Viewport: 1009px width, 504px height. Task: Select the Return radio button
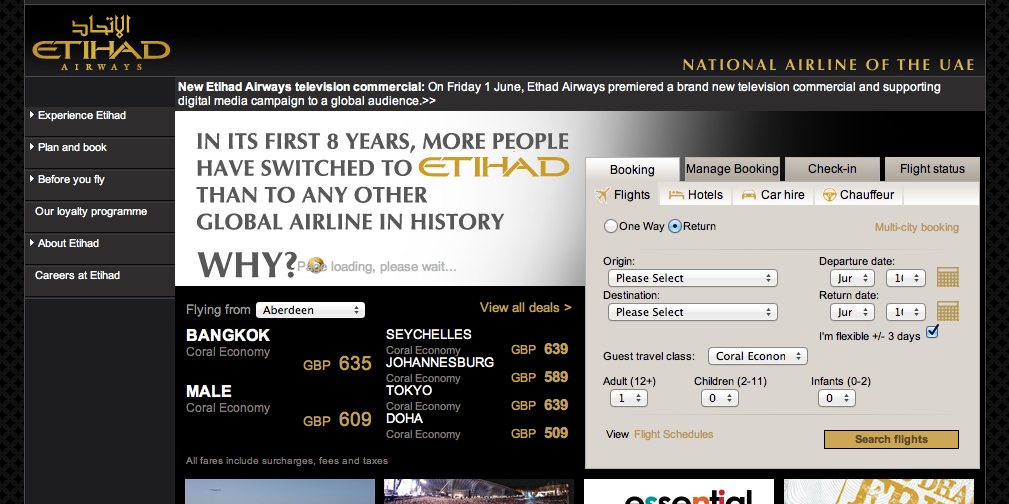[674, 227]
